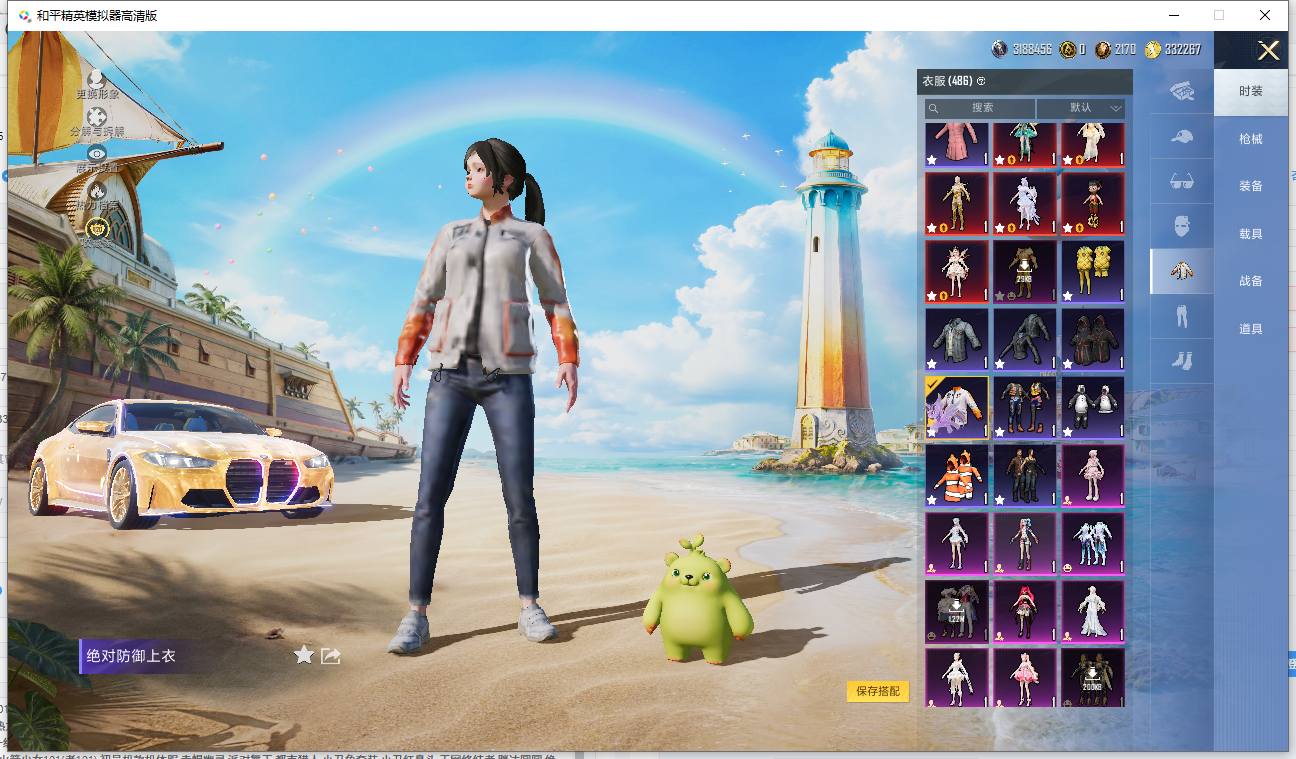
Task: Select the outfit set category icon
Action: (x=1182, y=91)
